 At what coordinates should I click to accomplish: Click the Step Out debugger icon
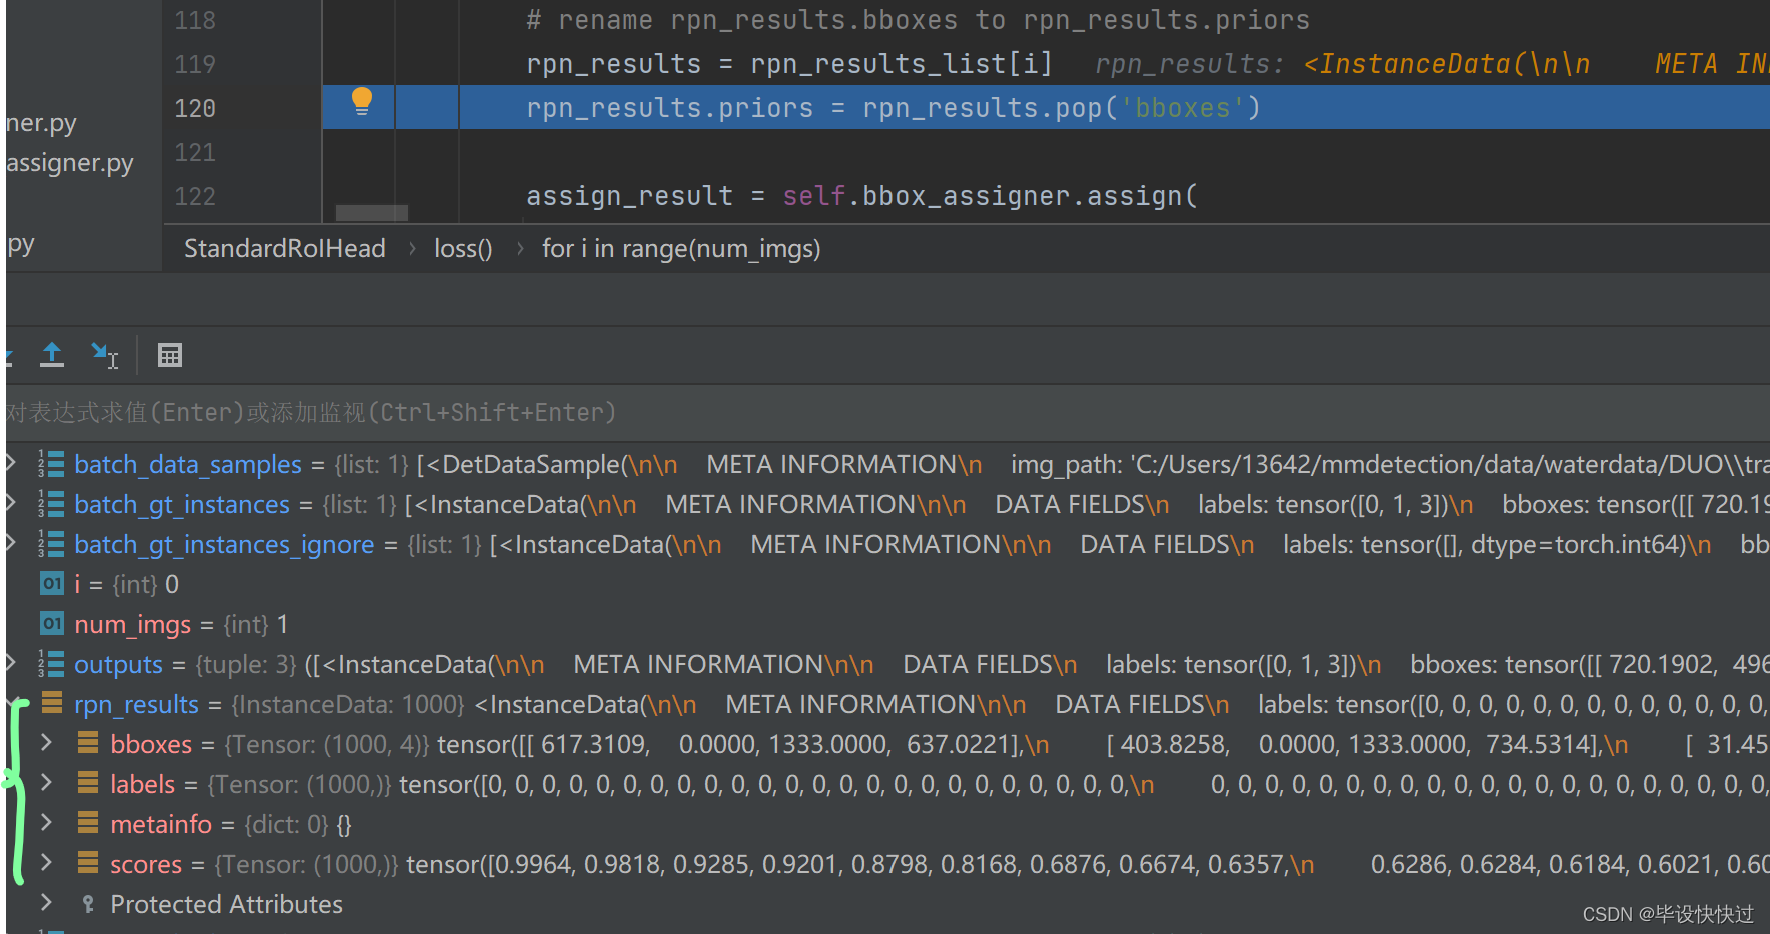tap(51, 355)
